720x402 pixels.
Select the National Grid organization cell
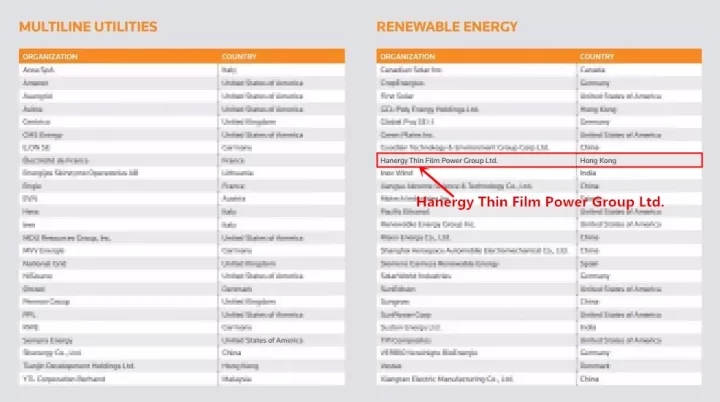pos(118,263)
